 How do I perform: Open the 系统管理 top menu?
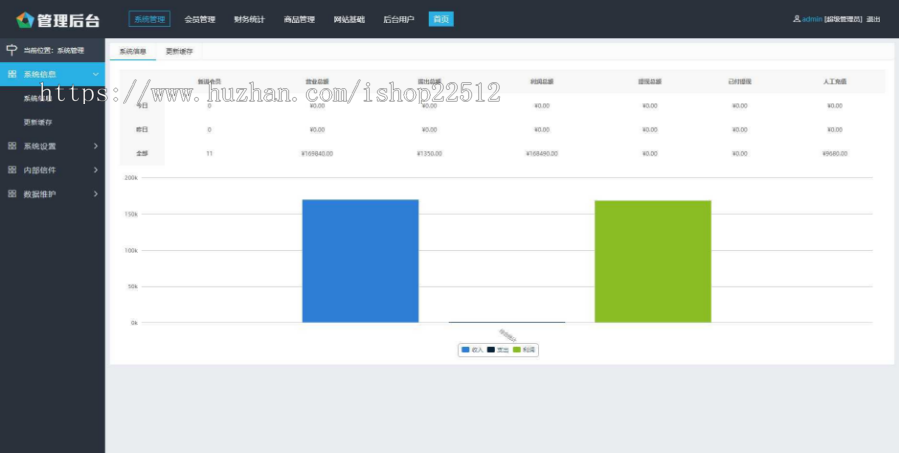coord(149,19)
